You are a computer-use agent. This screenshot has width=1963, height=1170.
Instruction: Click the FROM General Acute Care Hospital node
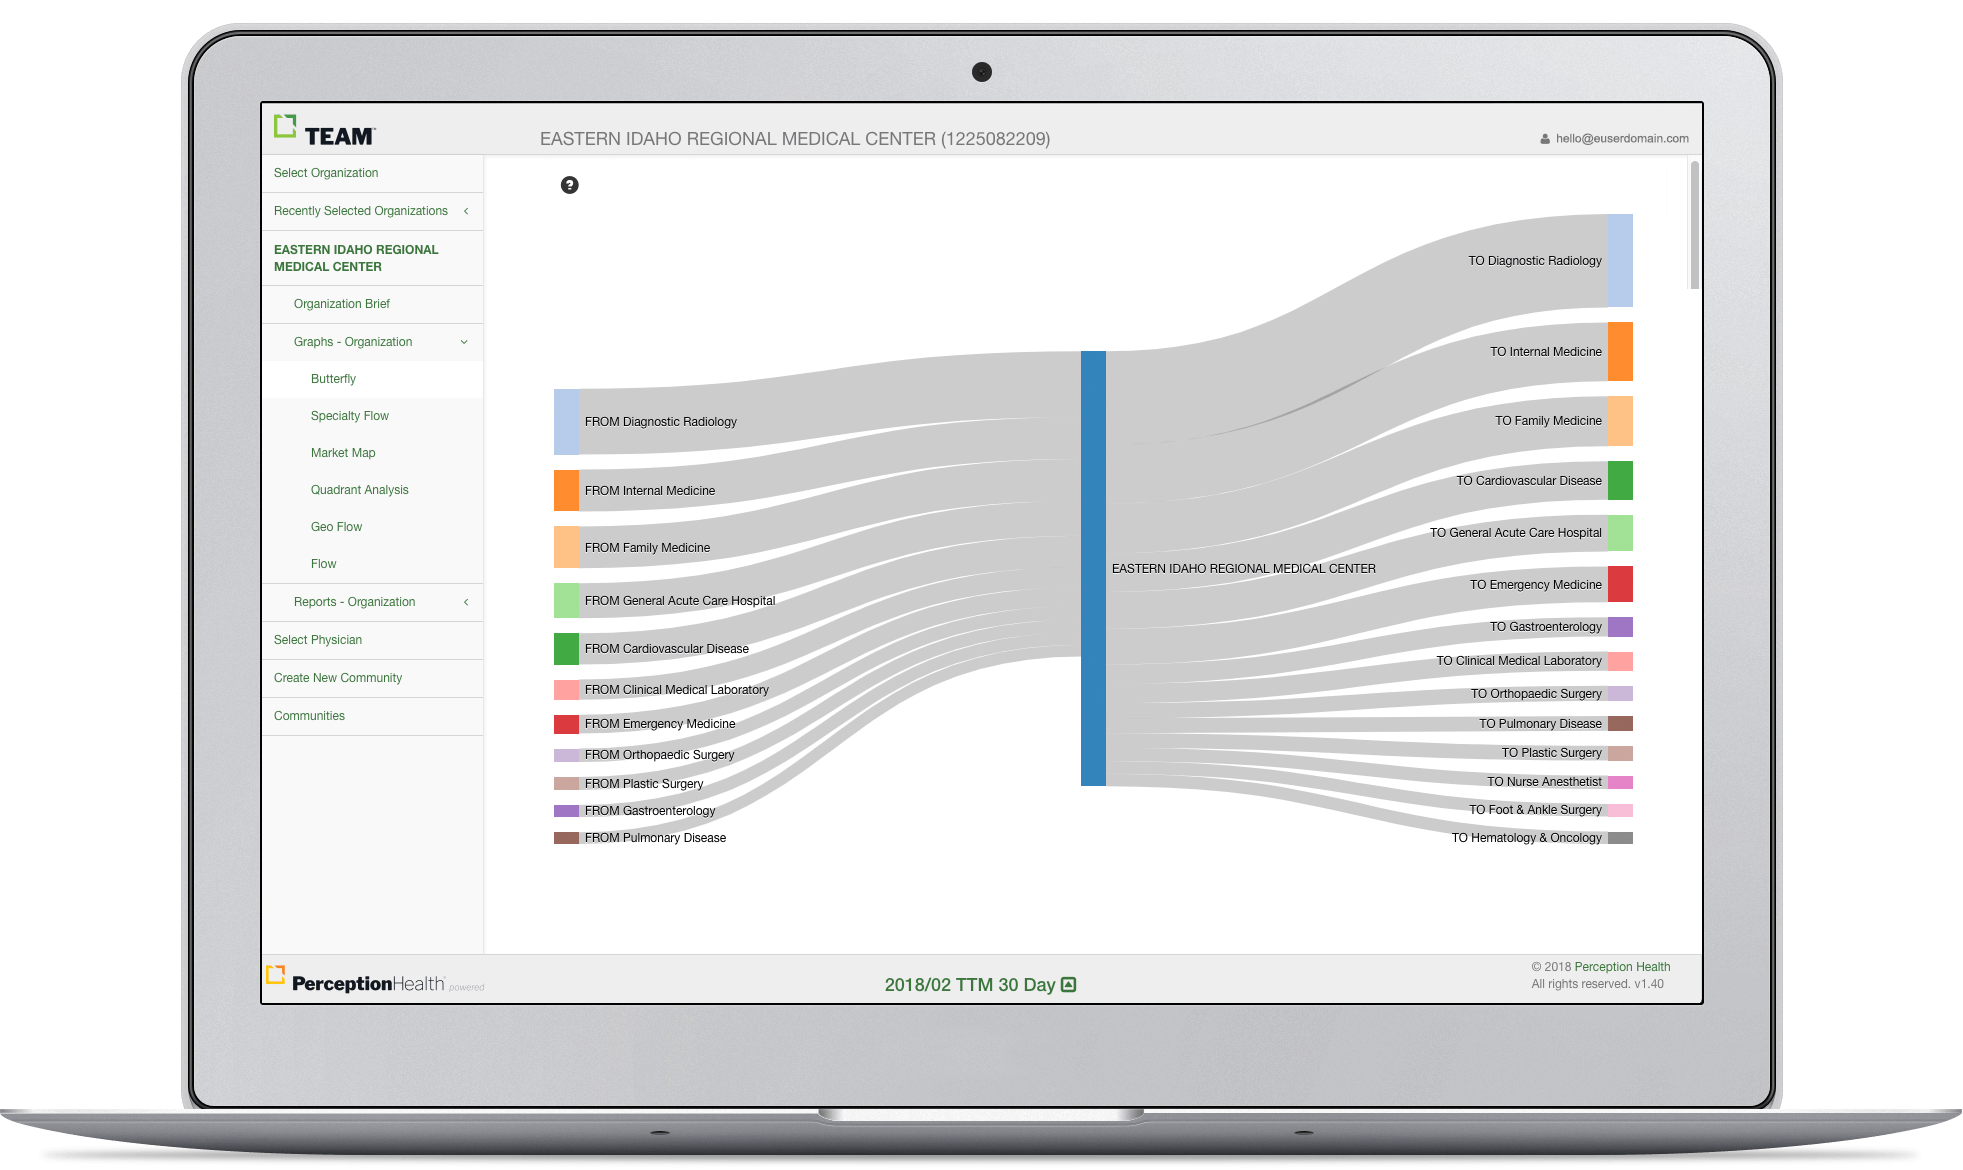[x=566, y=600]
